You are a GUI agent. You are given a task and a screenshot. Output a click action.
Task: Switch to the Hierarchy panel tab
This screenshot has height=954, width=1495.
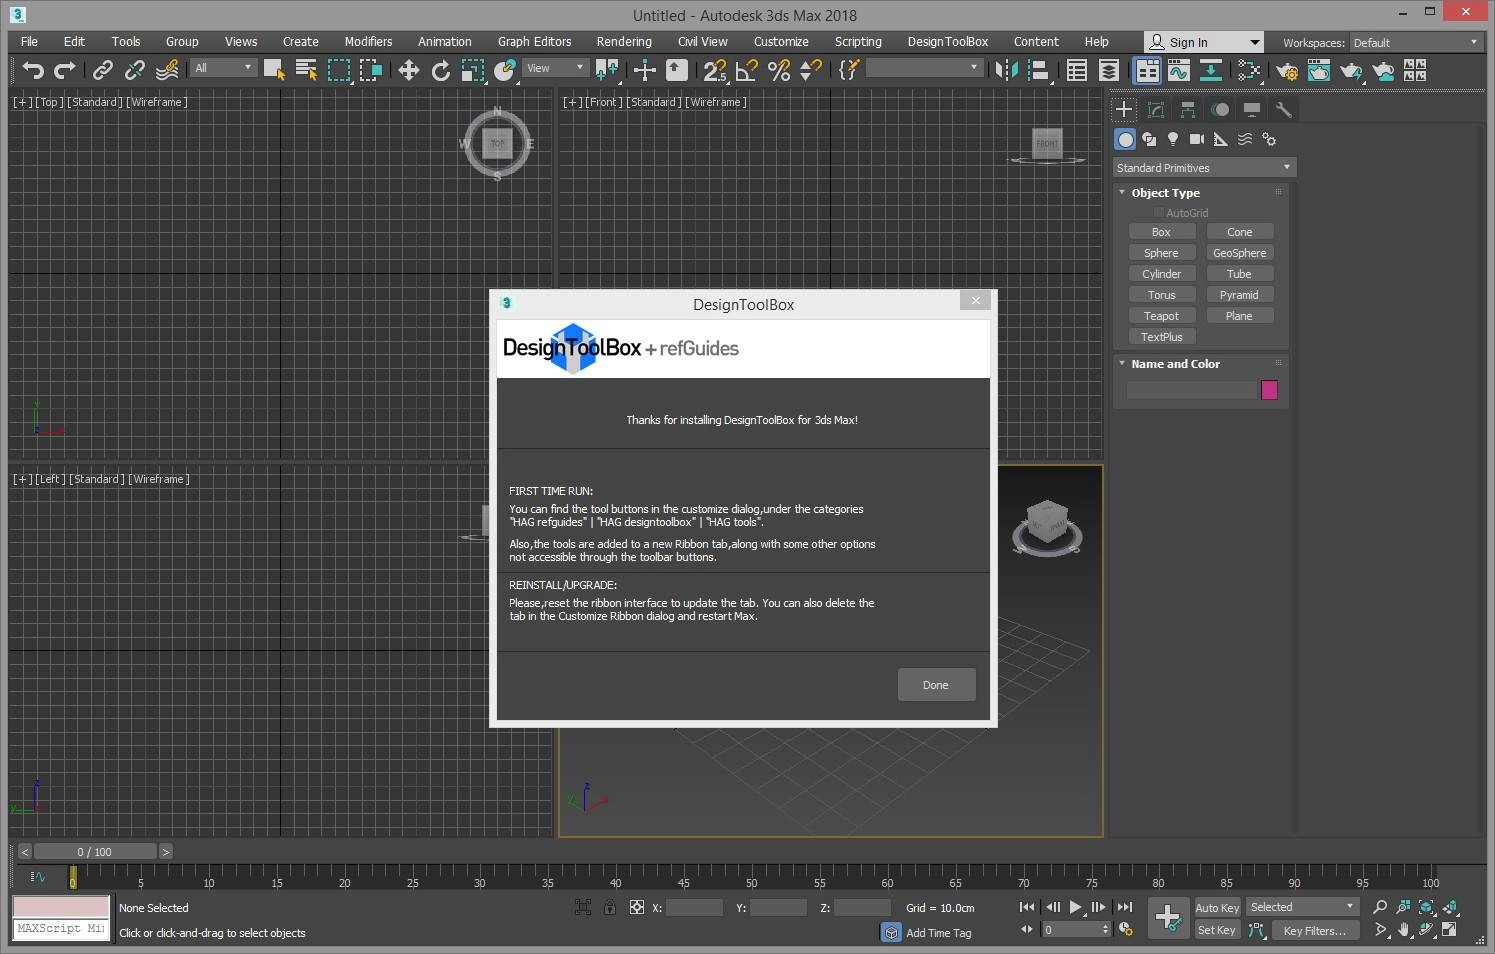pos(1188,110)
